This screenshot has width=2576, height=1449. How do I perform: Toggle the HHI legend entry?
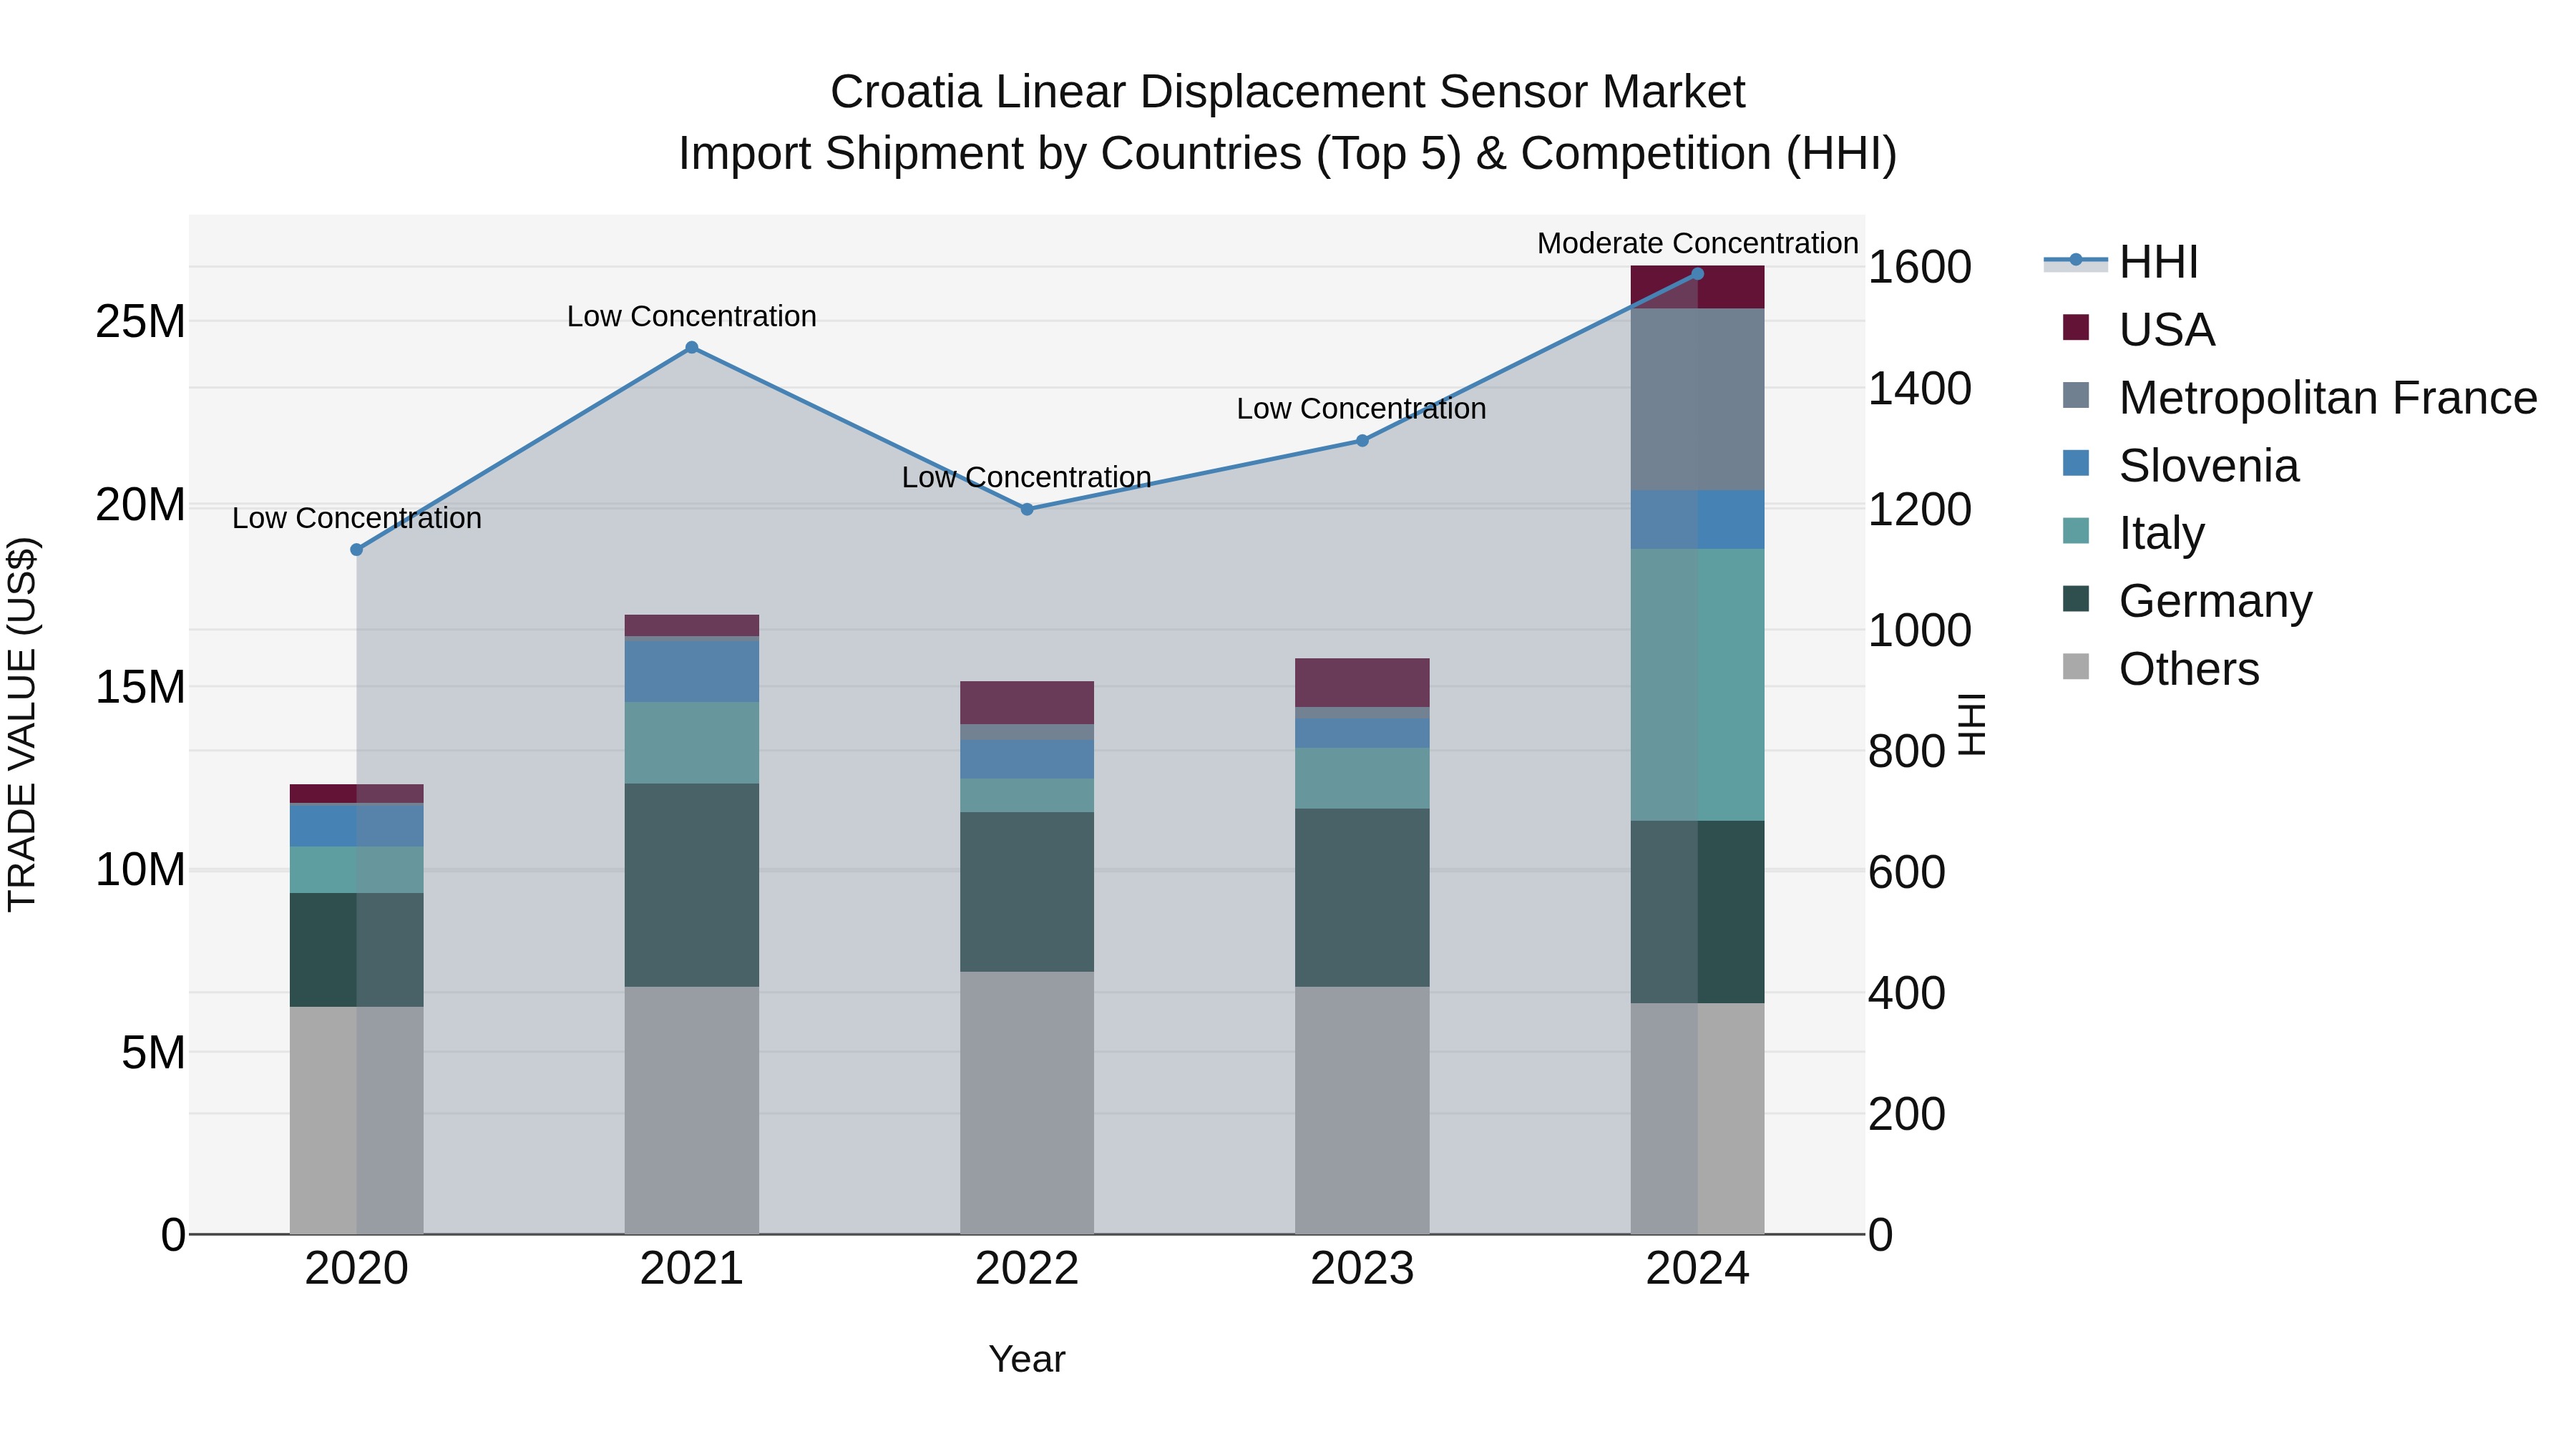pyautogui.click(x=2122, y=262)
